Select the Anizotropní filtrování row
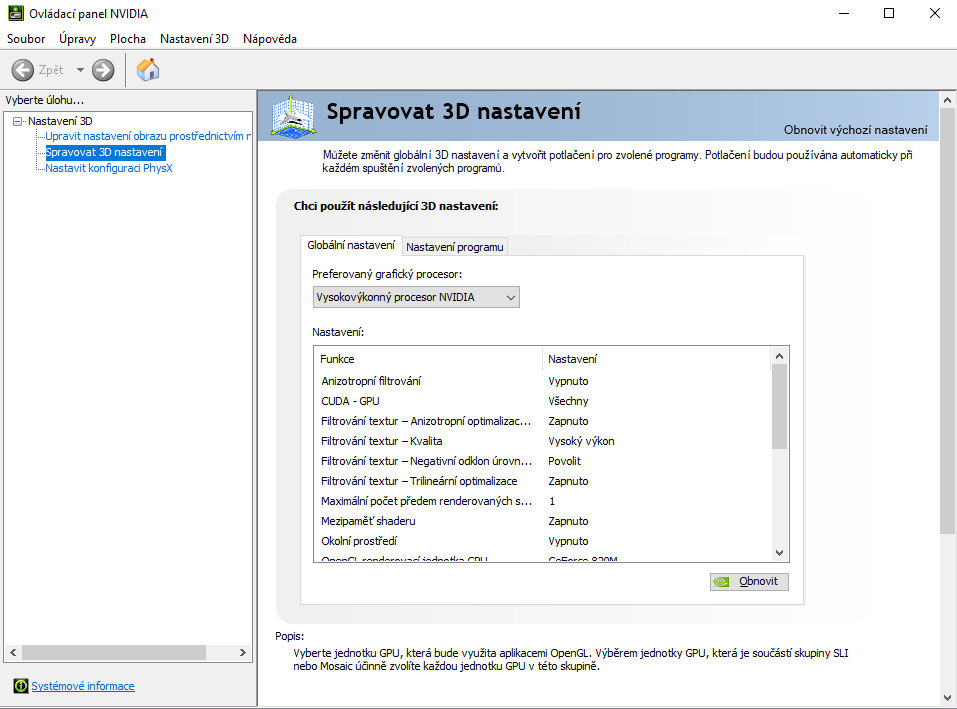Image resolution: width=957 pixels, height=709 pixels. pyautogui.click(x=543, y=381)
